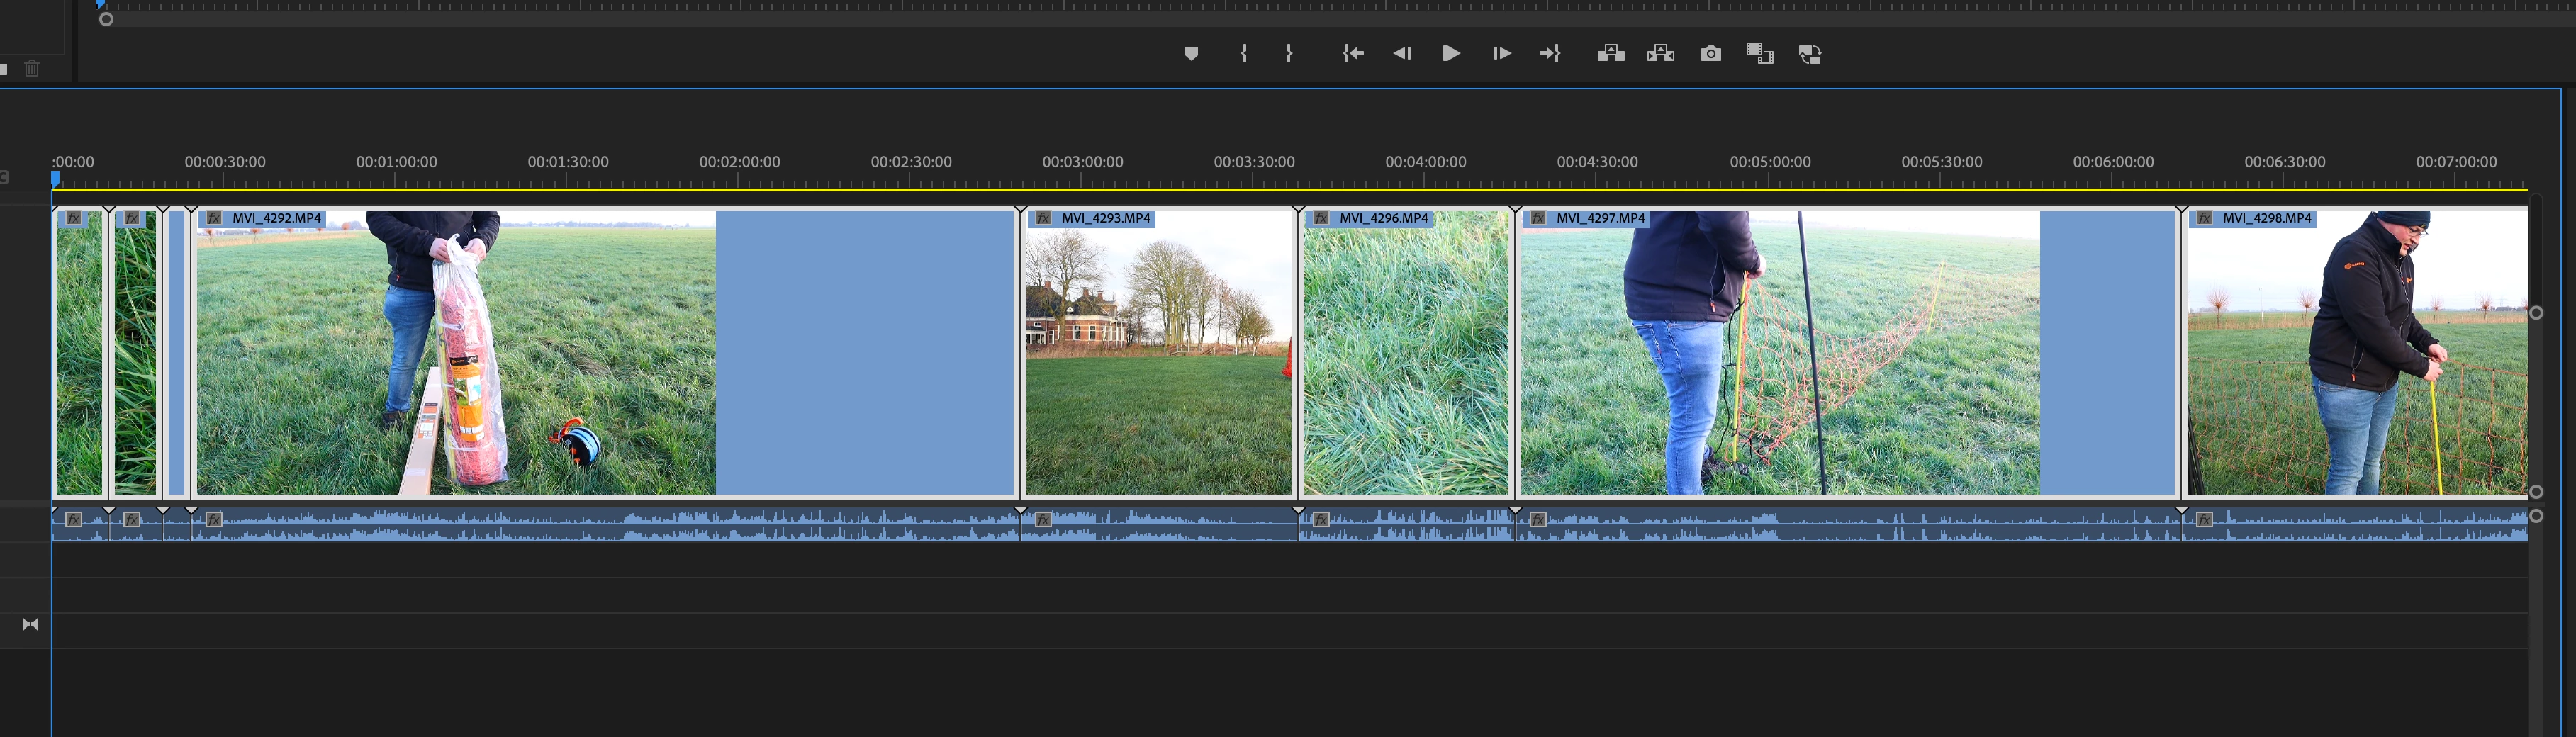Click the audio fx badge under MVI_4296.MP4
The height and width of the screenshot is (737, 2576).
pos(1321,520)
